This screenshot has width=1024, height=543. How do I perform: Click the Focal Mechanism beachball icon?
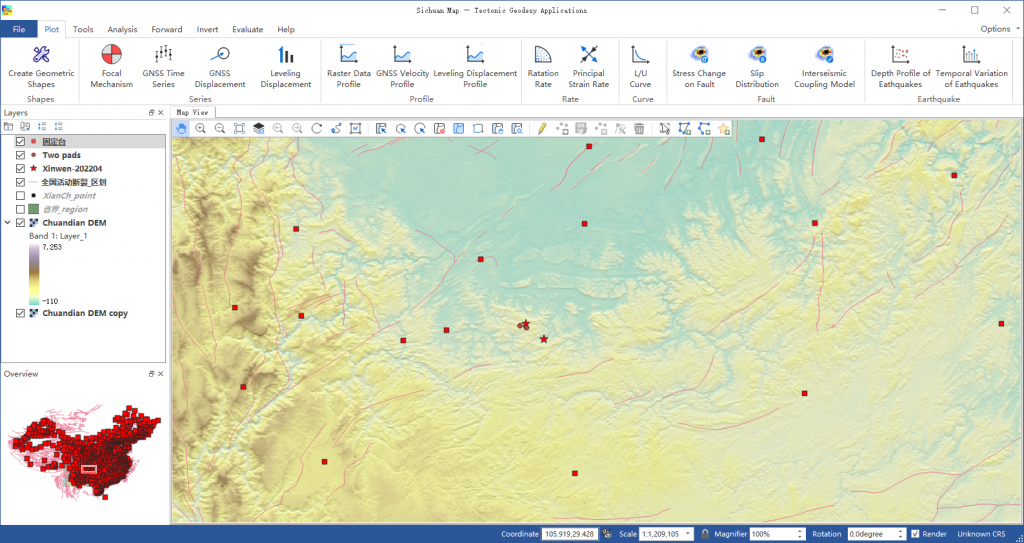tap(111, 56)
